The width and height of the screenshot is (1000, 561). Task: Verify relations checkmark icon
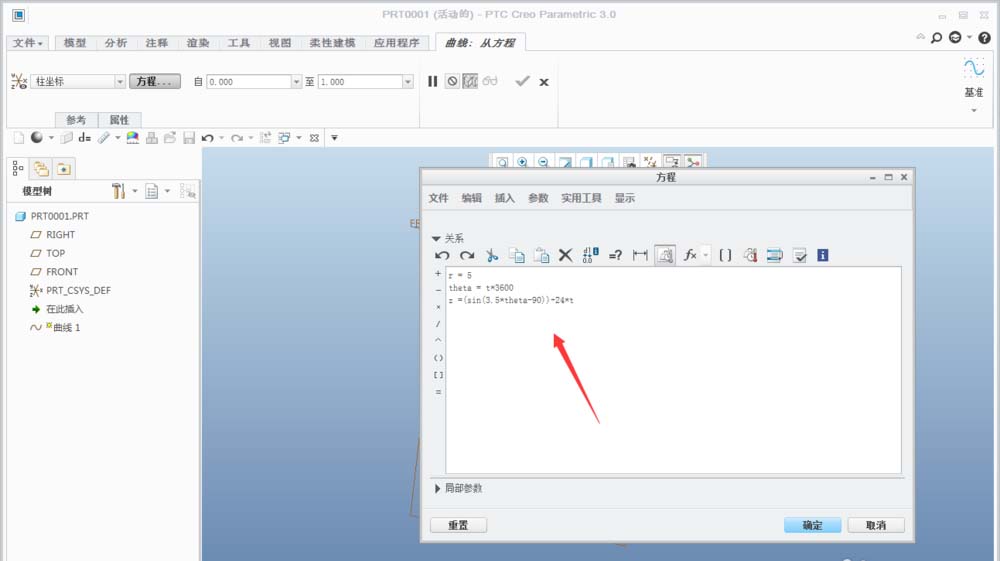coord(799,256)
